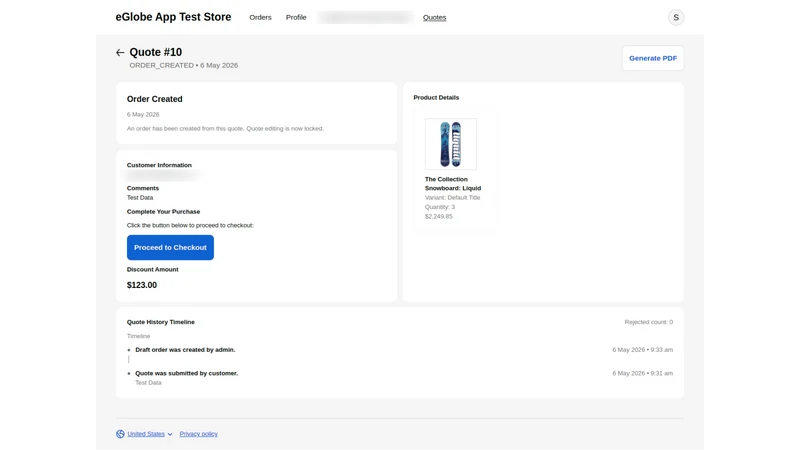Open the Orders menu item
The height and width of the screenshot is (450, 800).
click(260, 17)
